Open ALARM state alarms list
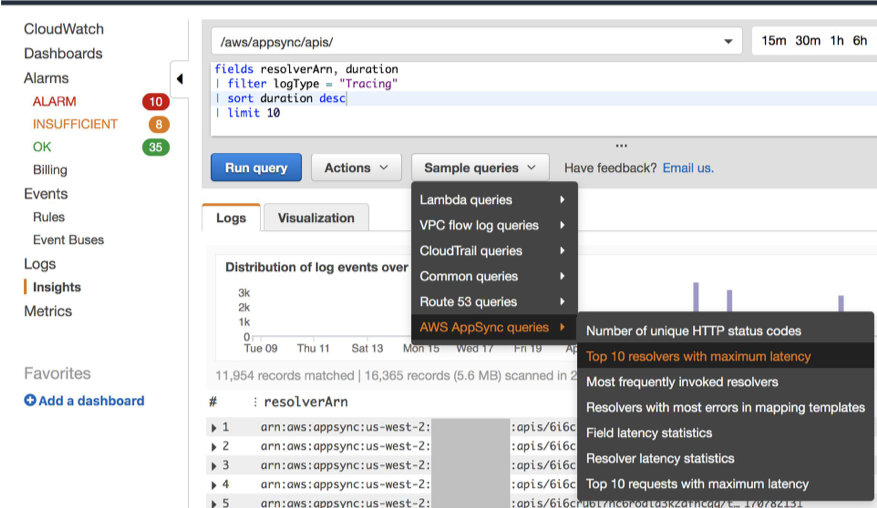This screenshot has width=877, height=508. 54,101
